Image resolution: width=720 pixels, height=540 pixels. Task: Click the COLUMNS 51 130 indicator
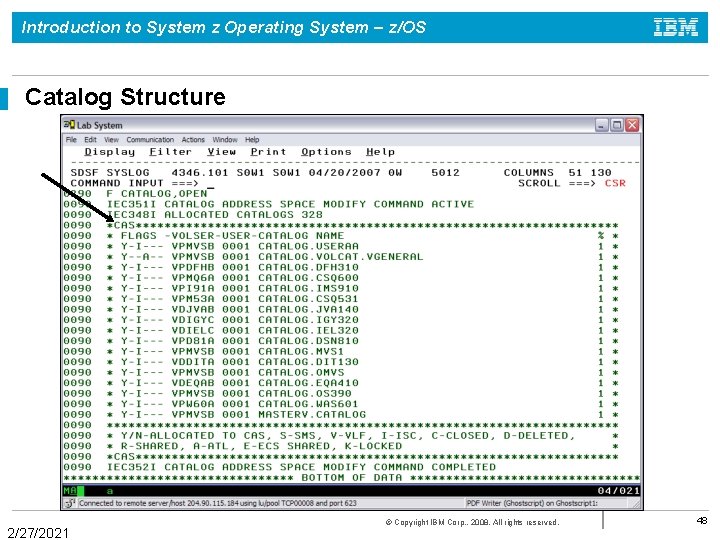(557, 173)
